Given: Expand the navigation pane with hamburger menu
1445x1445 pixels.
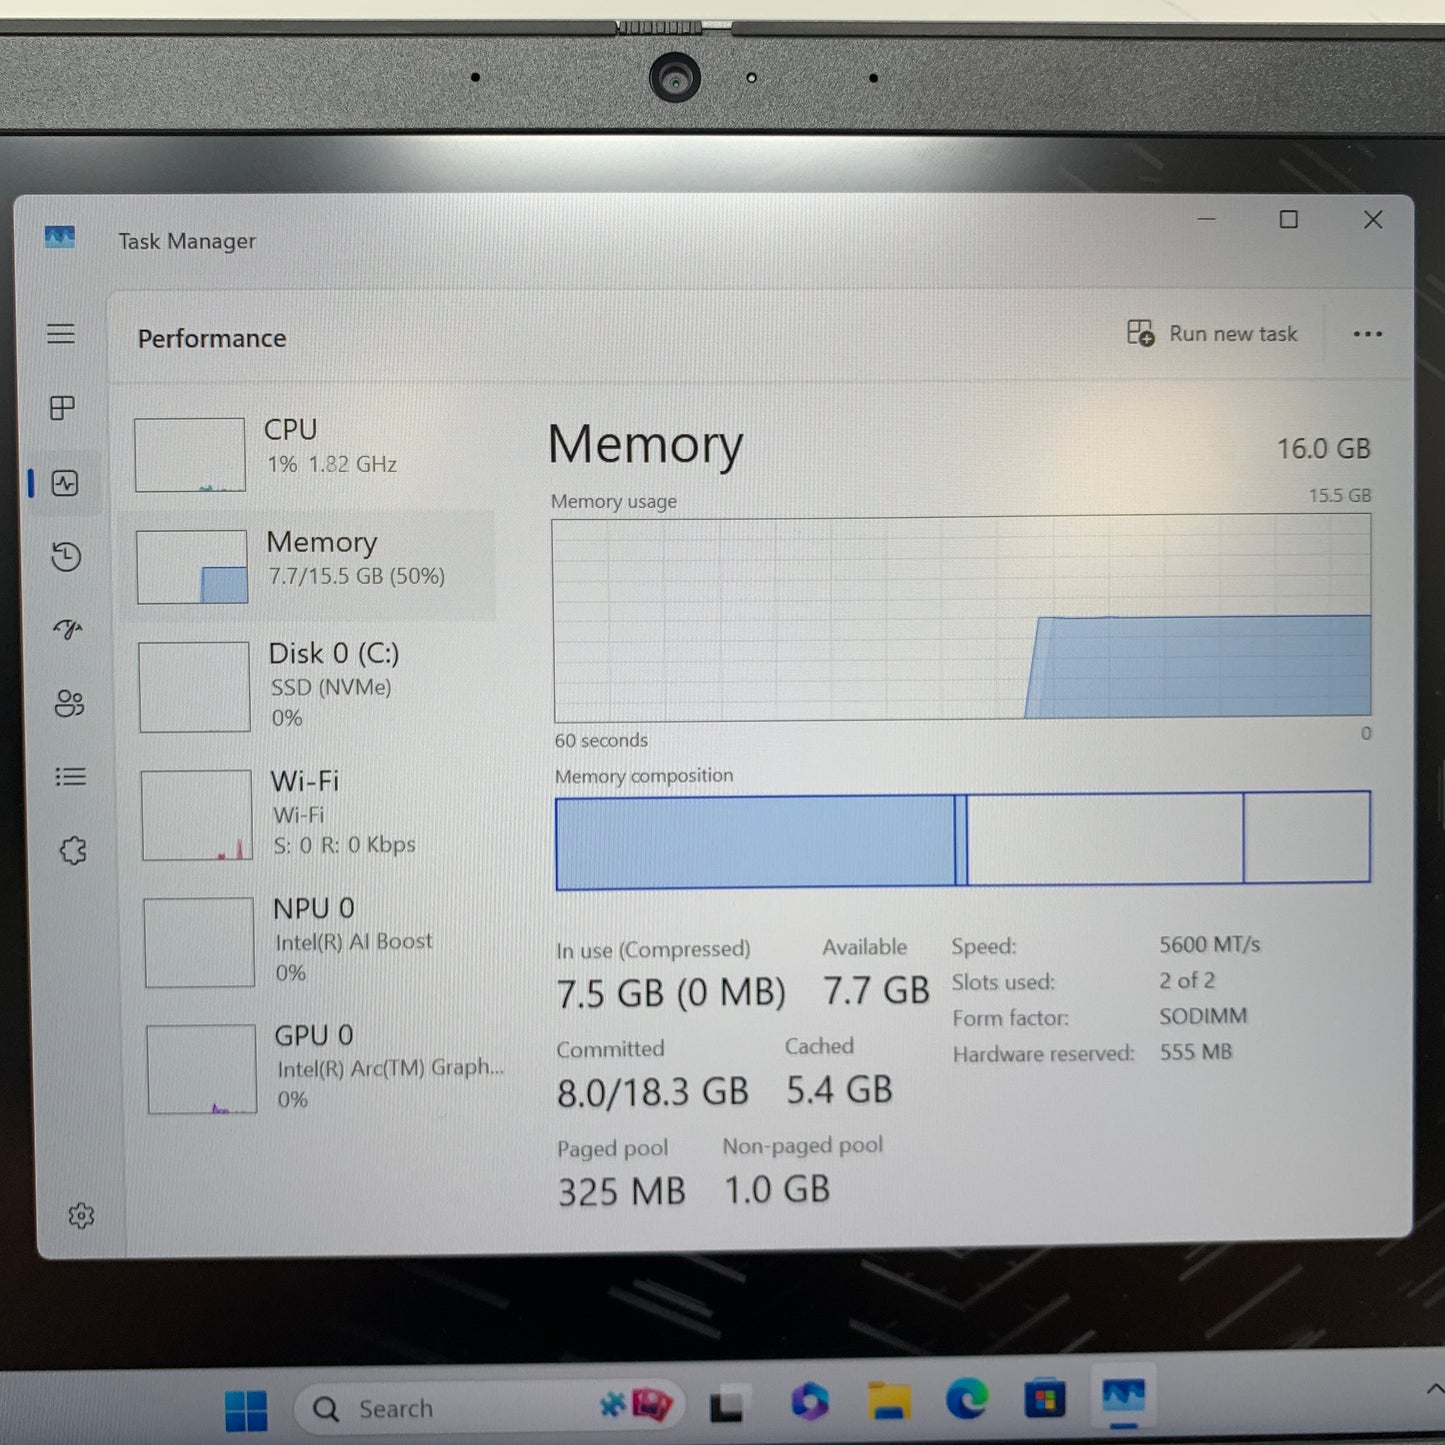Looking at the screenshot, I should [x=61, y=333].
